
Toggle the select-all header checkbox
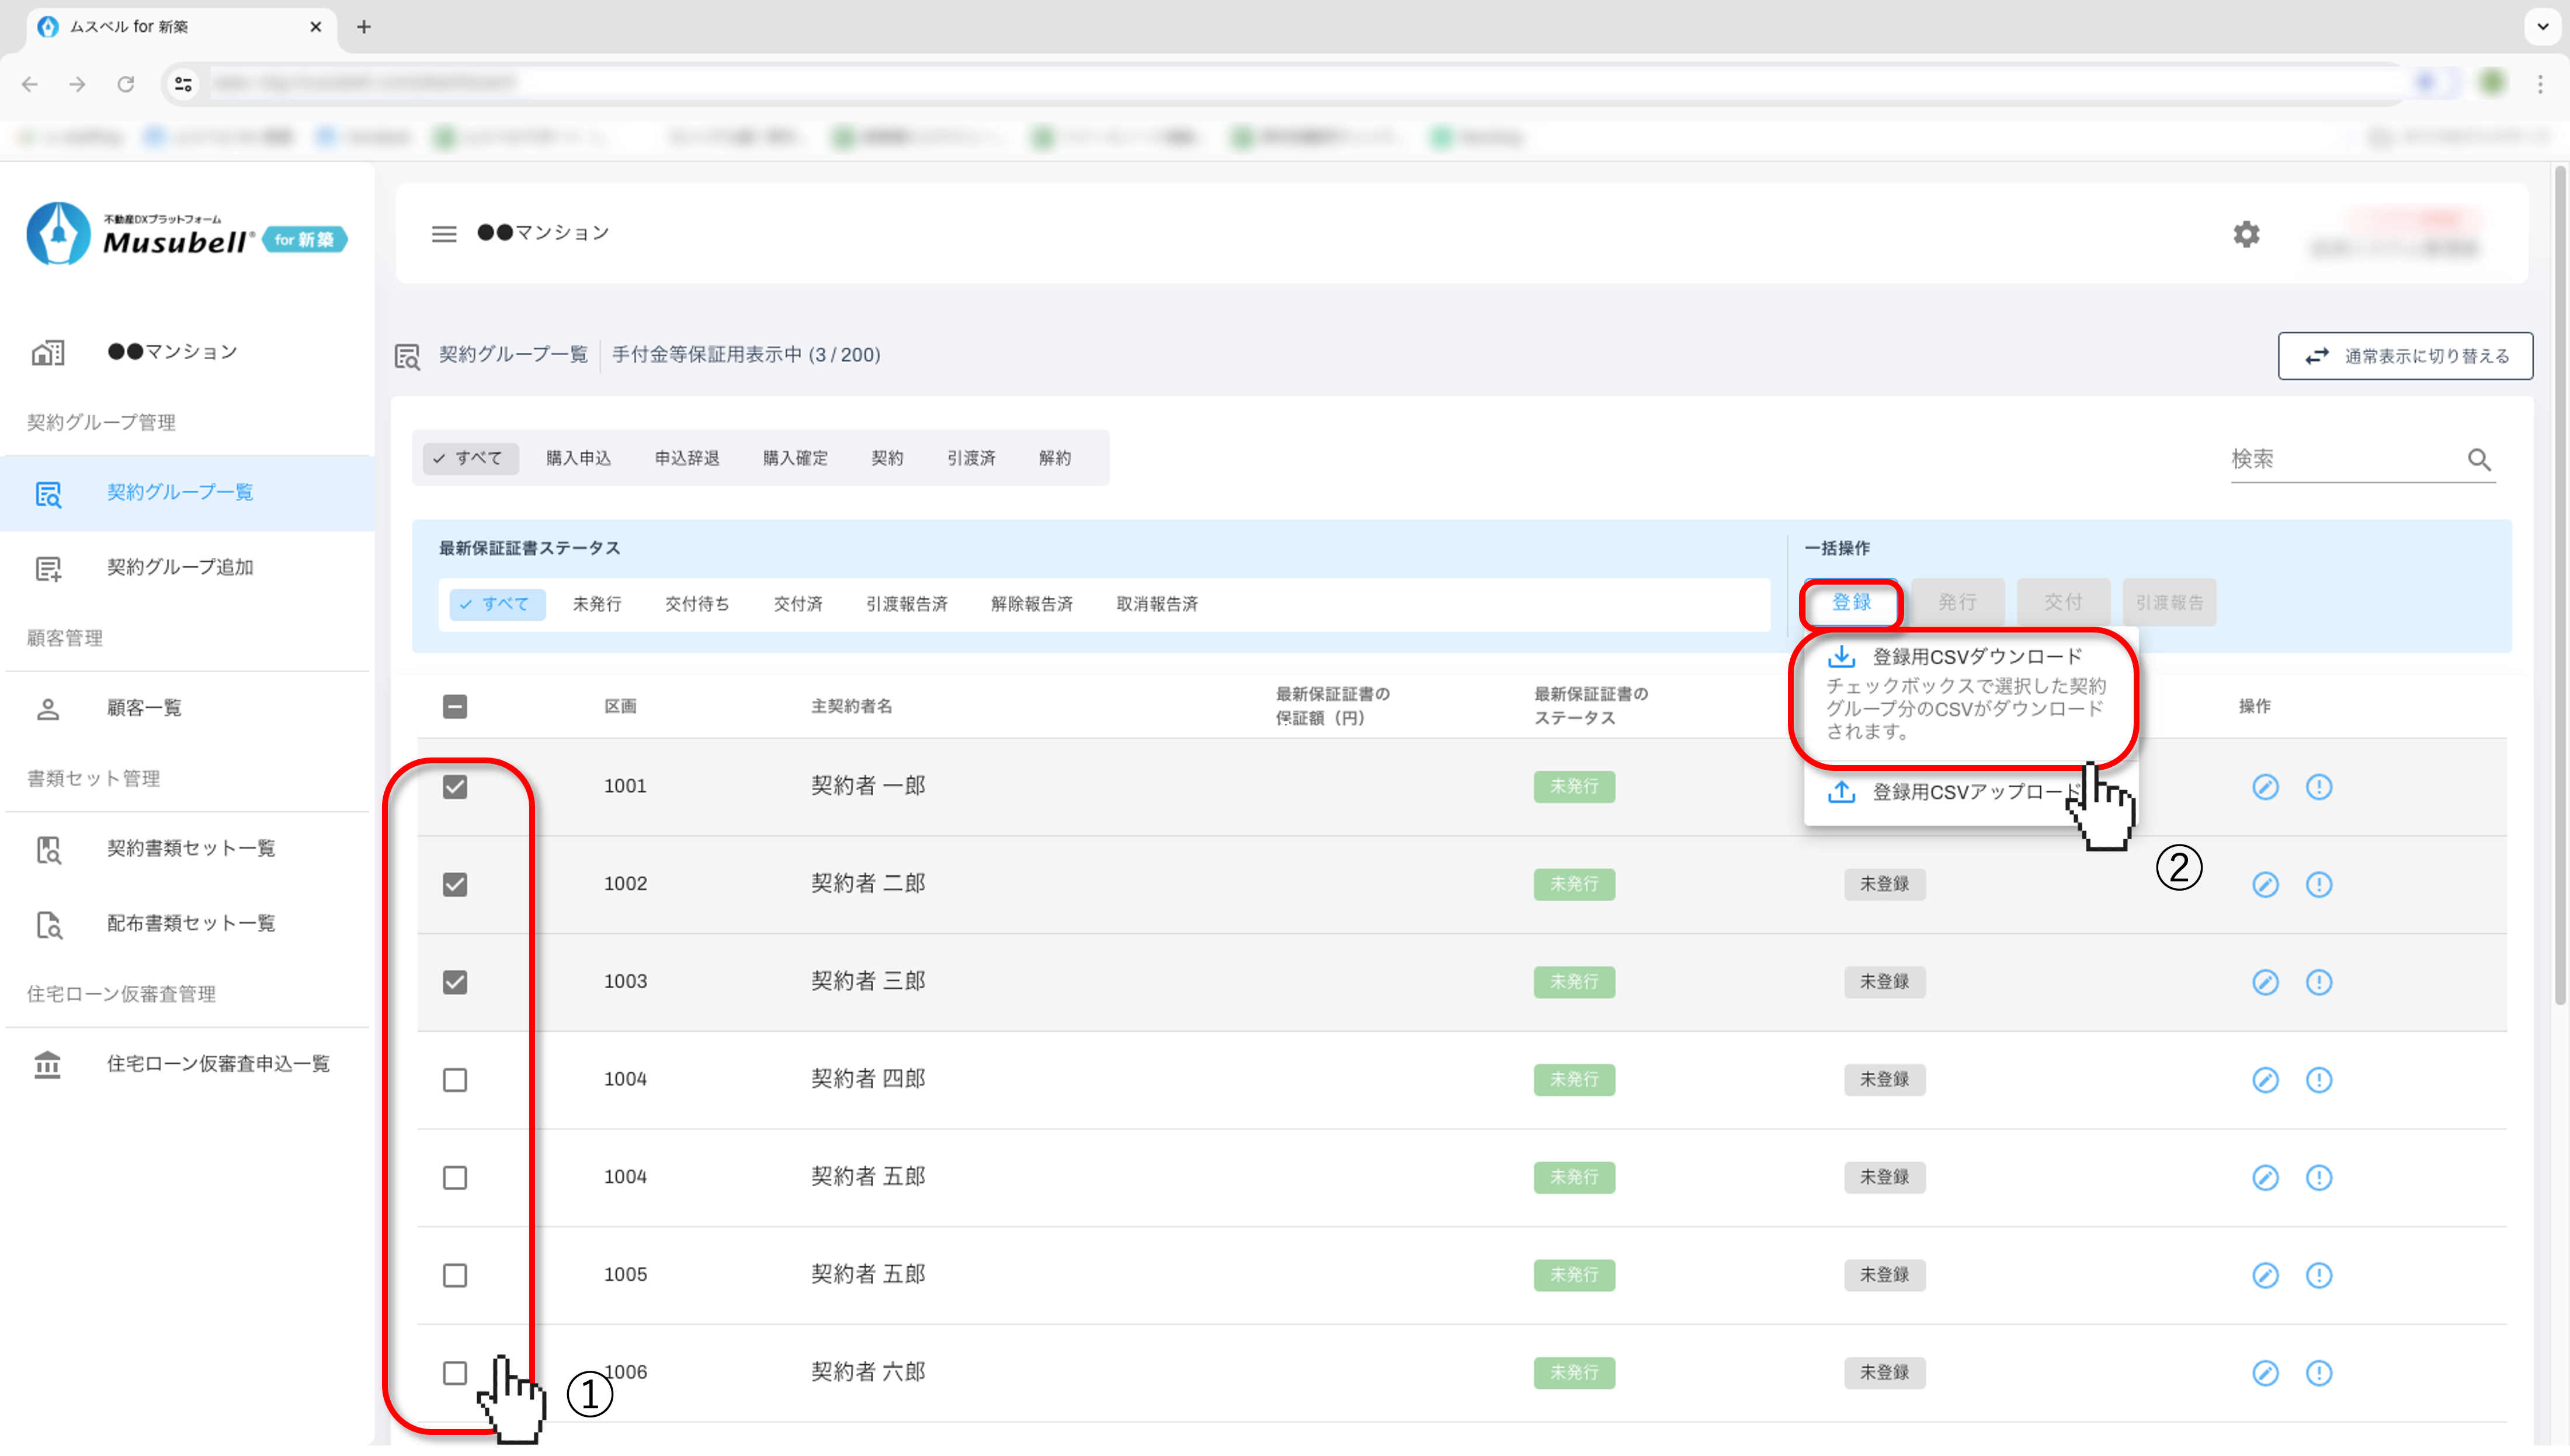click(455, 707)
